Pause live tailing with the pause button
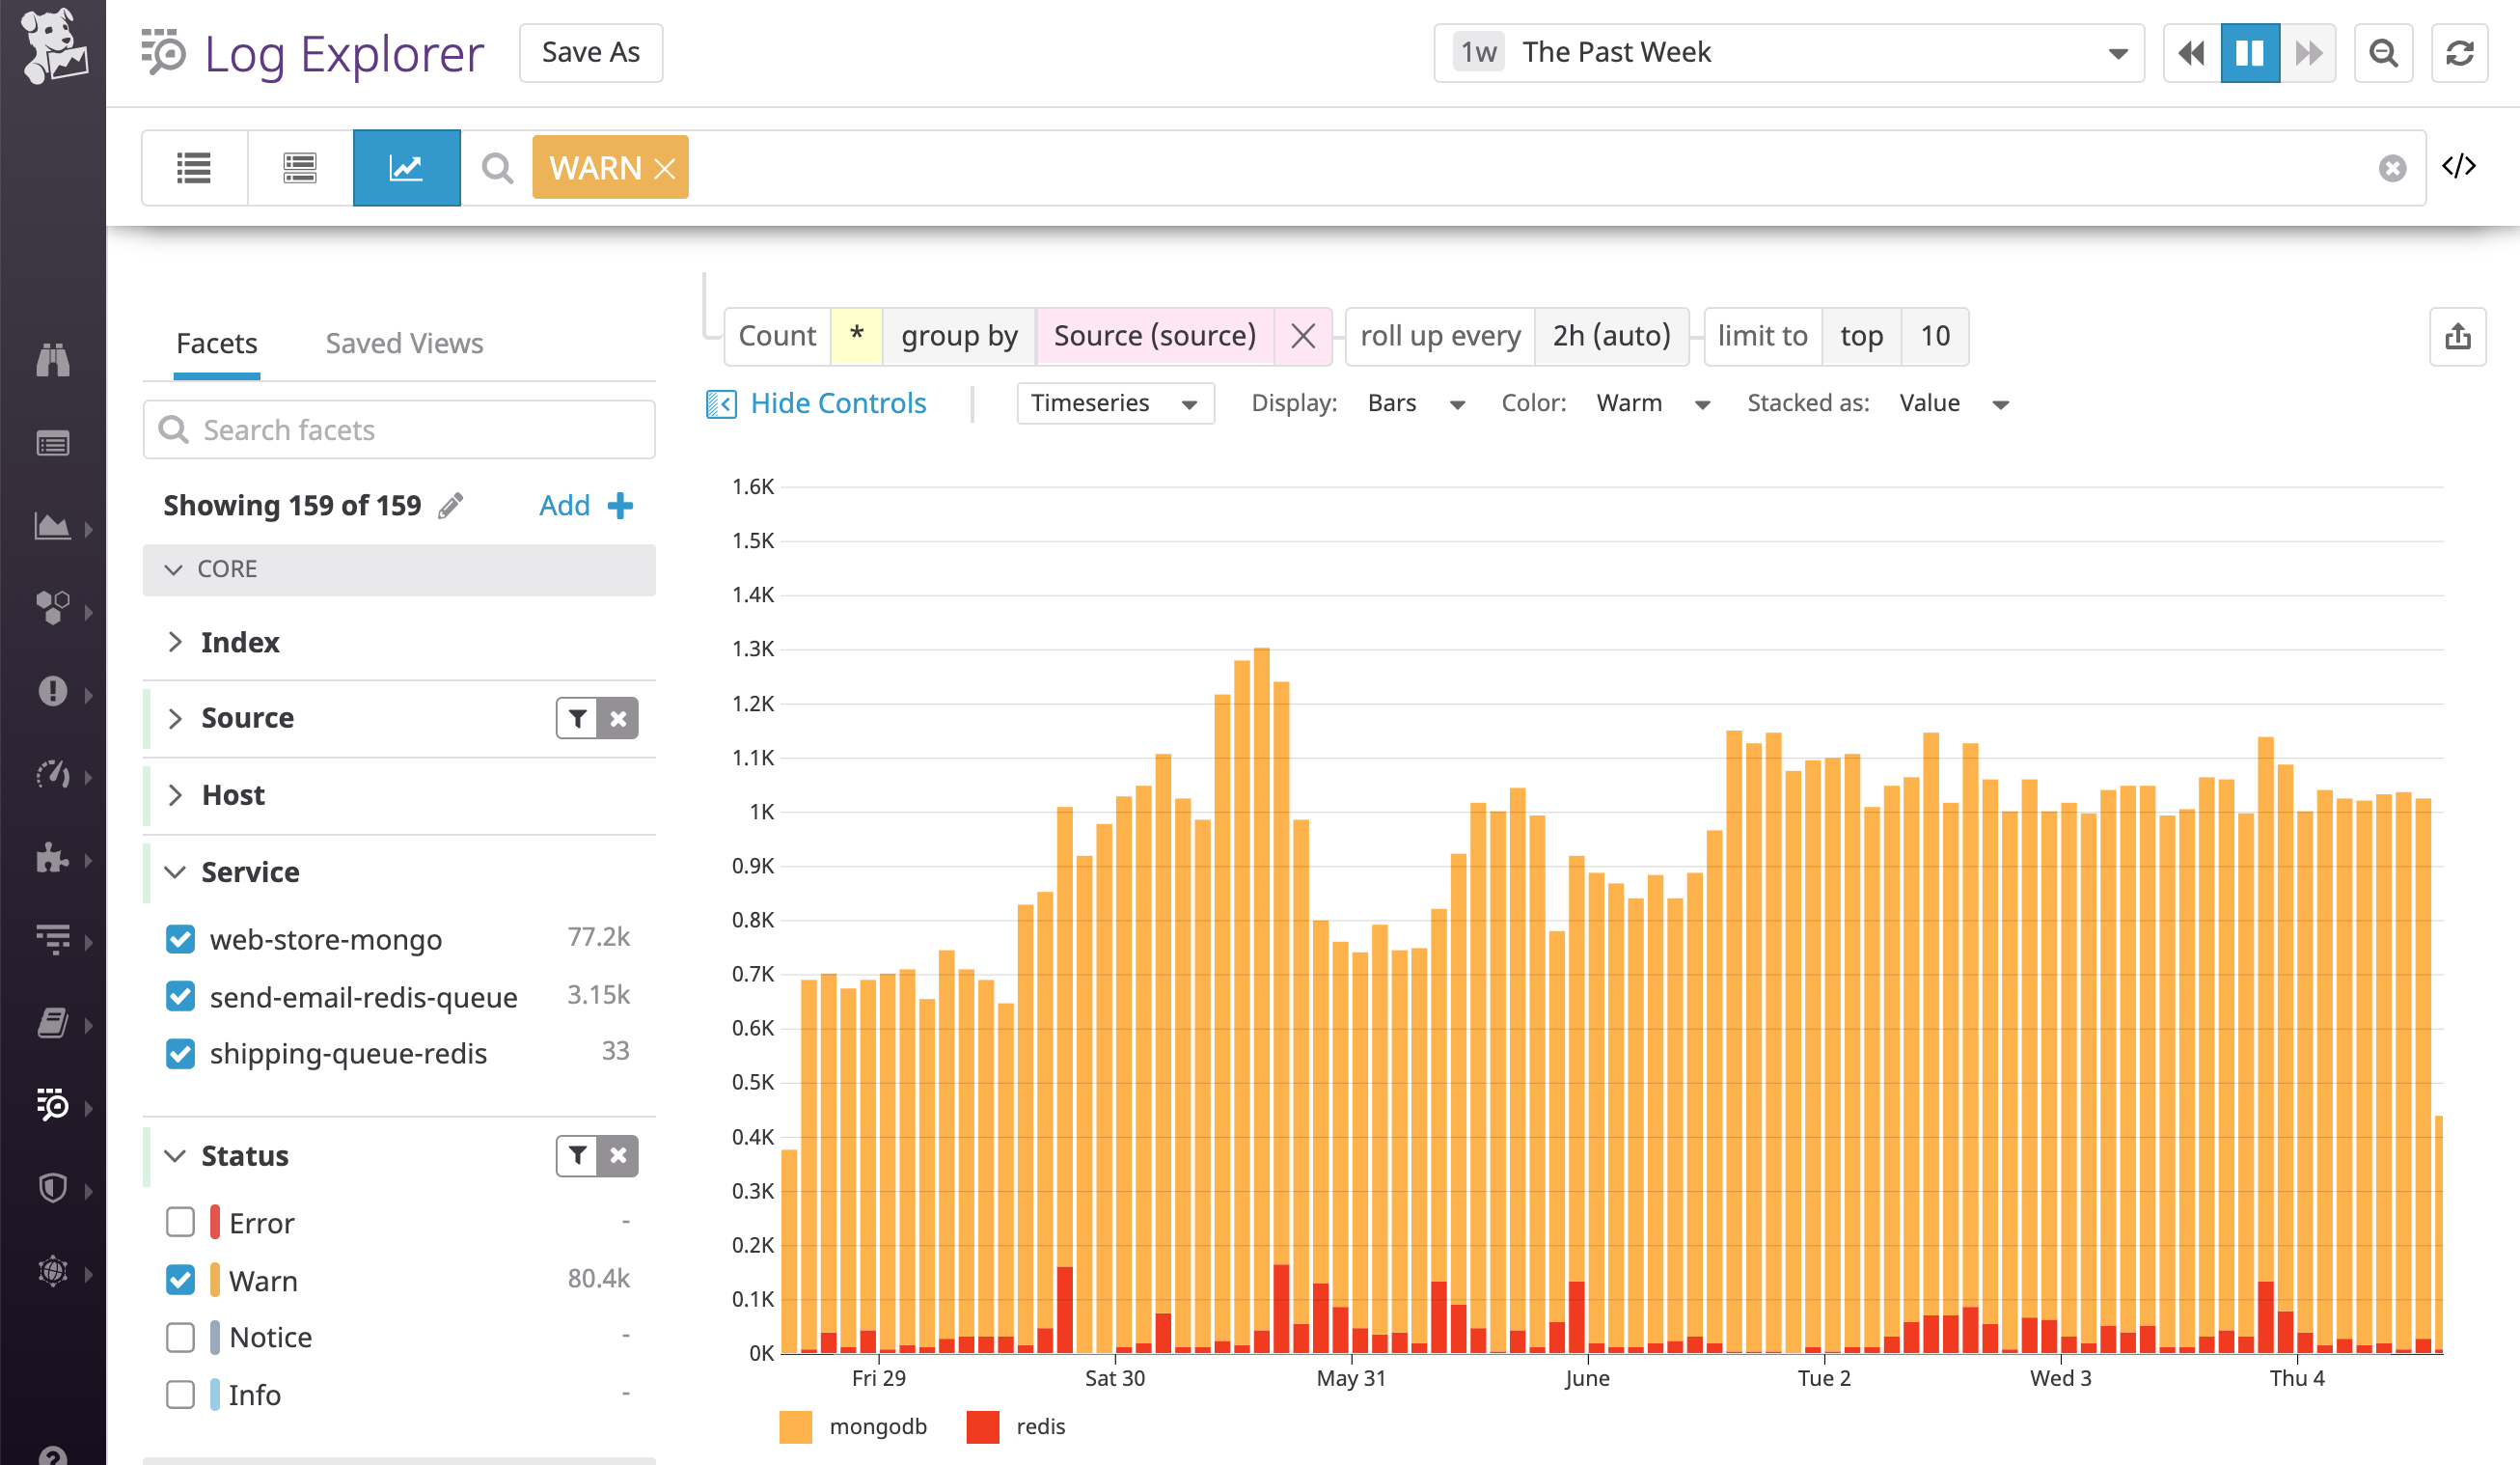The height and width of the screenshot is (1465, 2520). (x=2249, y=52)
